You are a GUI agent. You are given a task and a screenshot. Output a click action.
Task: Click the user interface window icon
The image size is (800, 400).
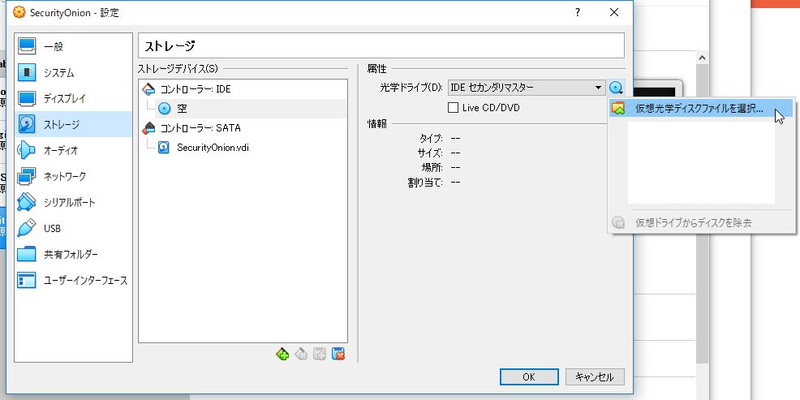(x=27, y=281)
